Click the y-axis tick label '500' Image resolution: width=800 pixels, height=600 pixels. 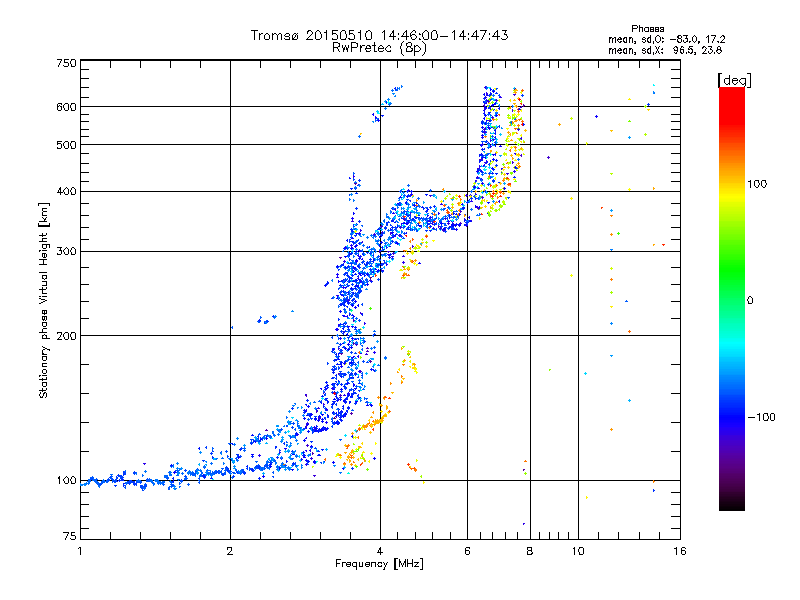[x=66, y=145]
